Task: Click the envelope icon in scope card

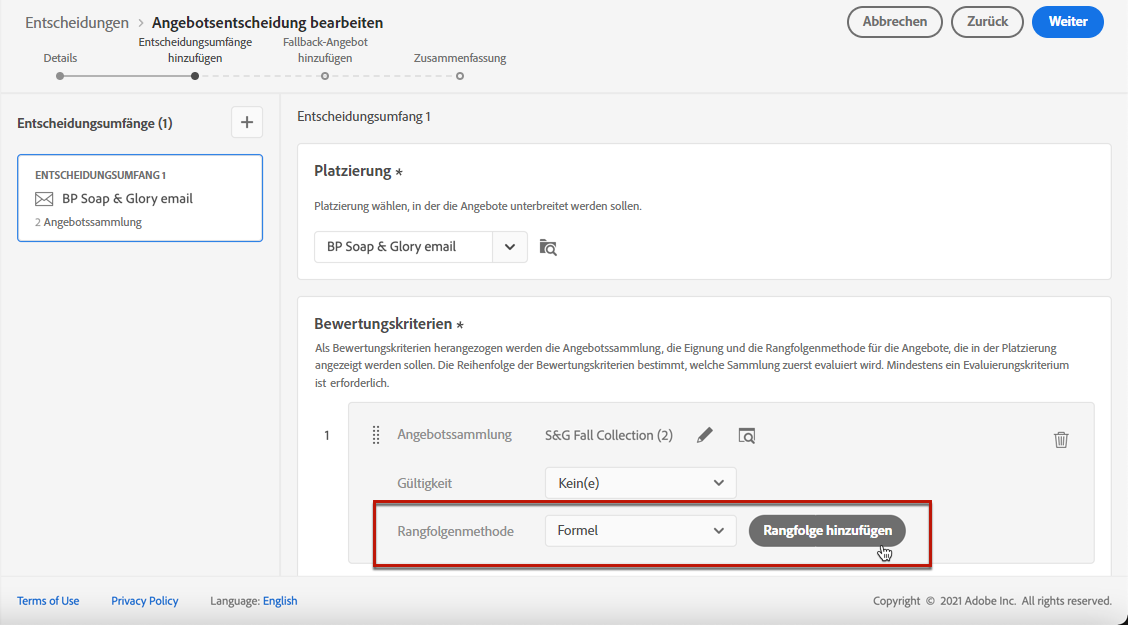Action: 44,199
